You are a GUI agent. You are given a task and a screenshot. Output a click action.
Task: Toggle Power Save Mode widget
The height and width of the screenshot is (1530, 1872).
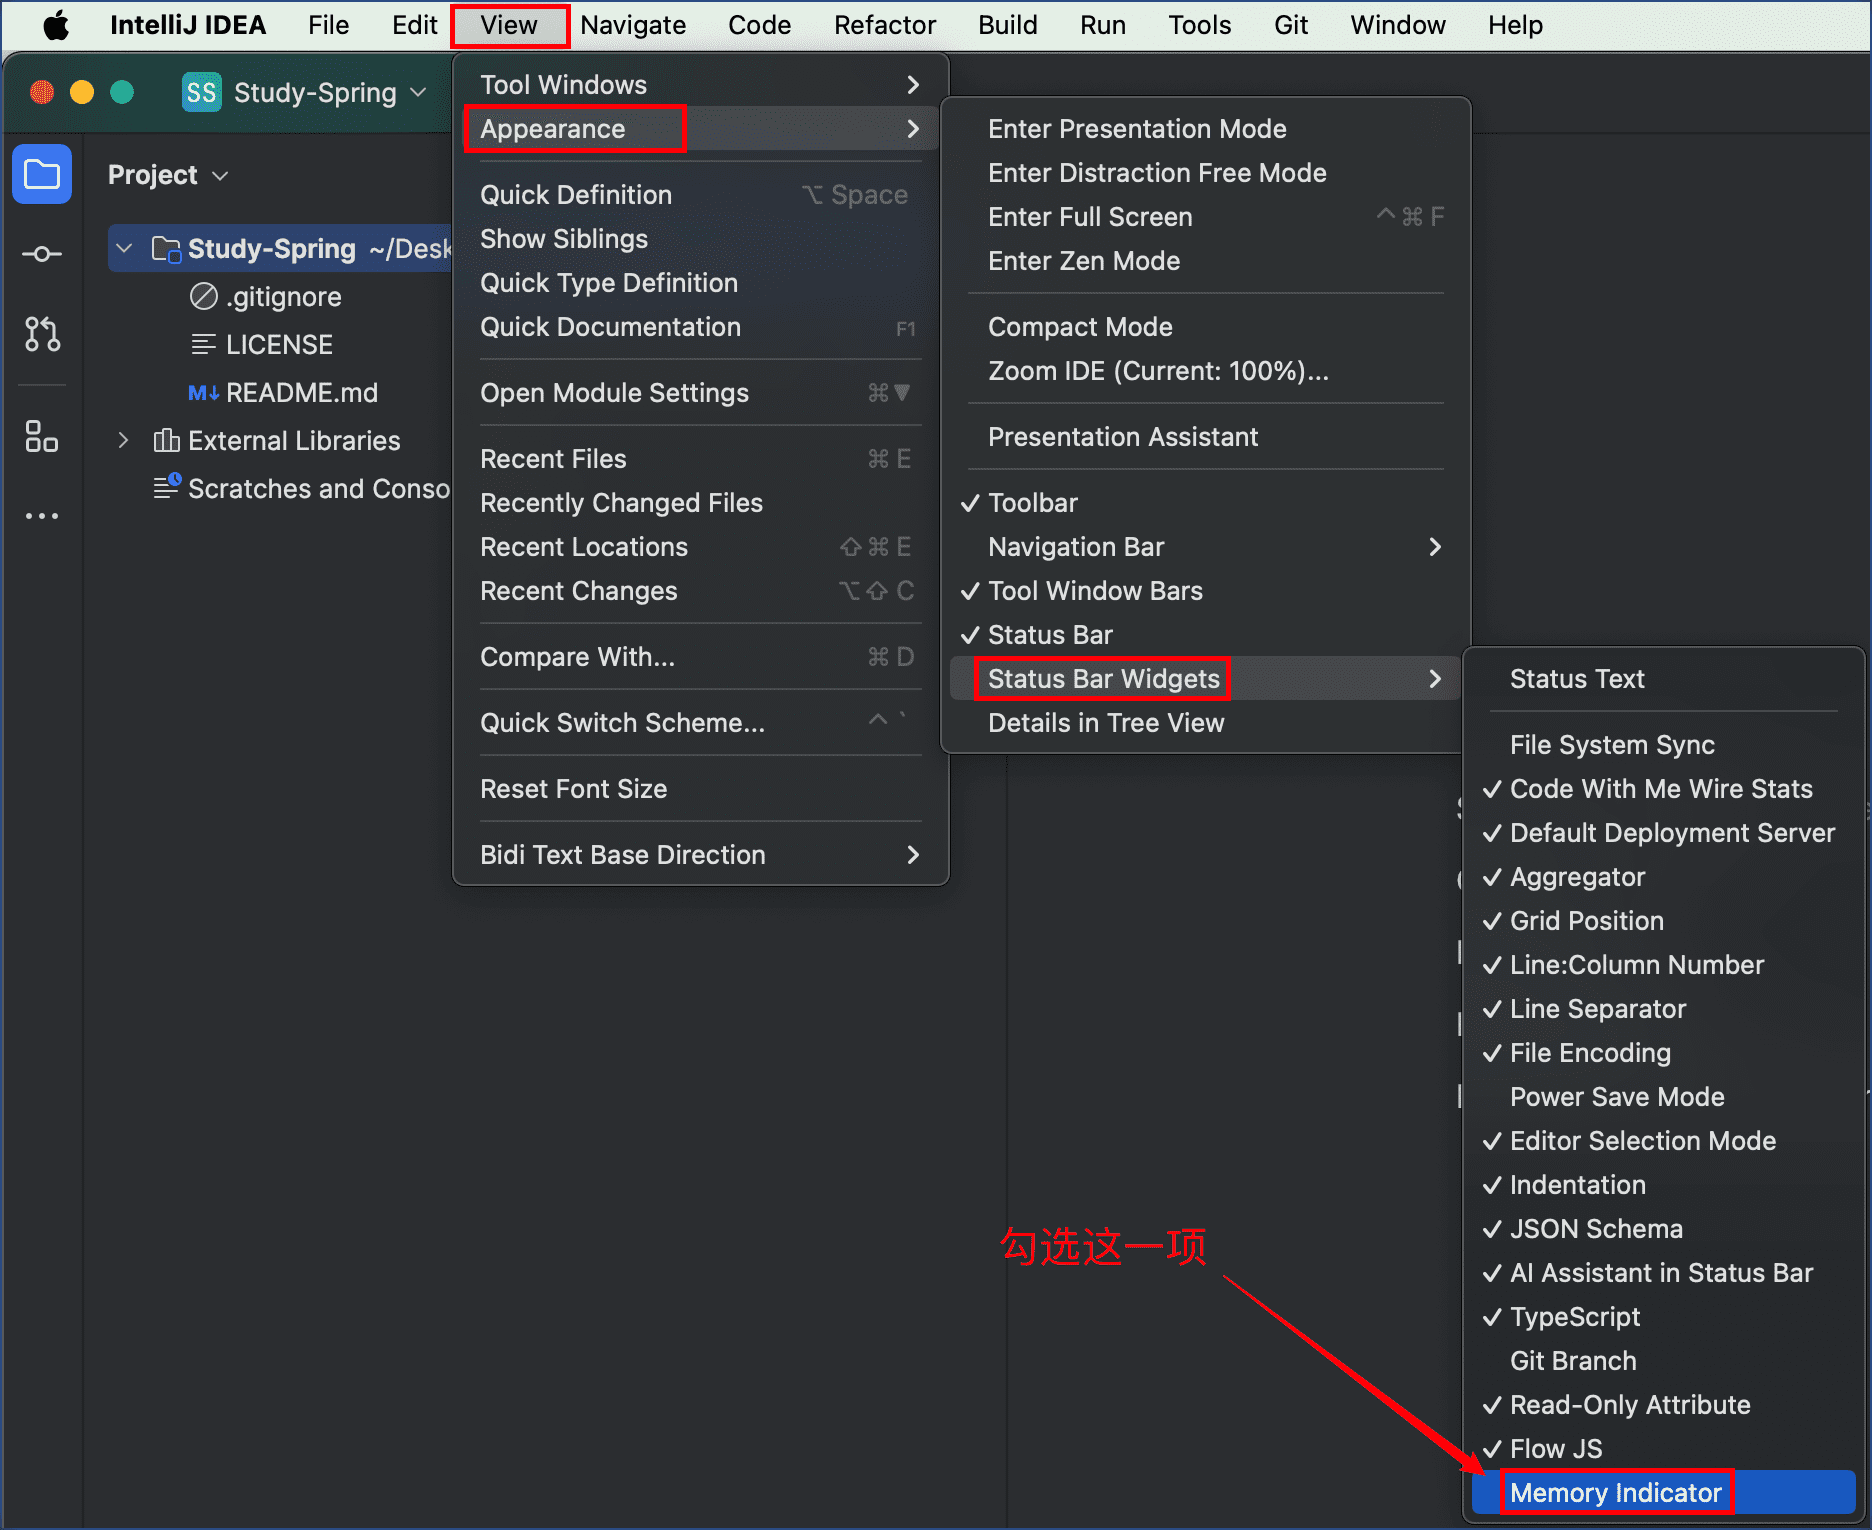[1664, 1097]
